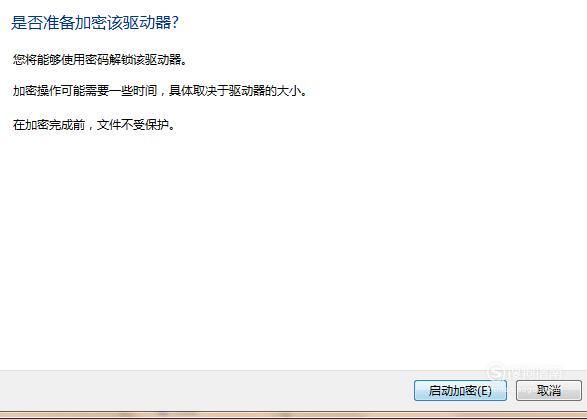Click the heading 是否准备加密该驱动器?
Image resolution: width=587 pixels, height=419 pixels.
pyautogui.click(x=95, y=23)
